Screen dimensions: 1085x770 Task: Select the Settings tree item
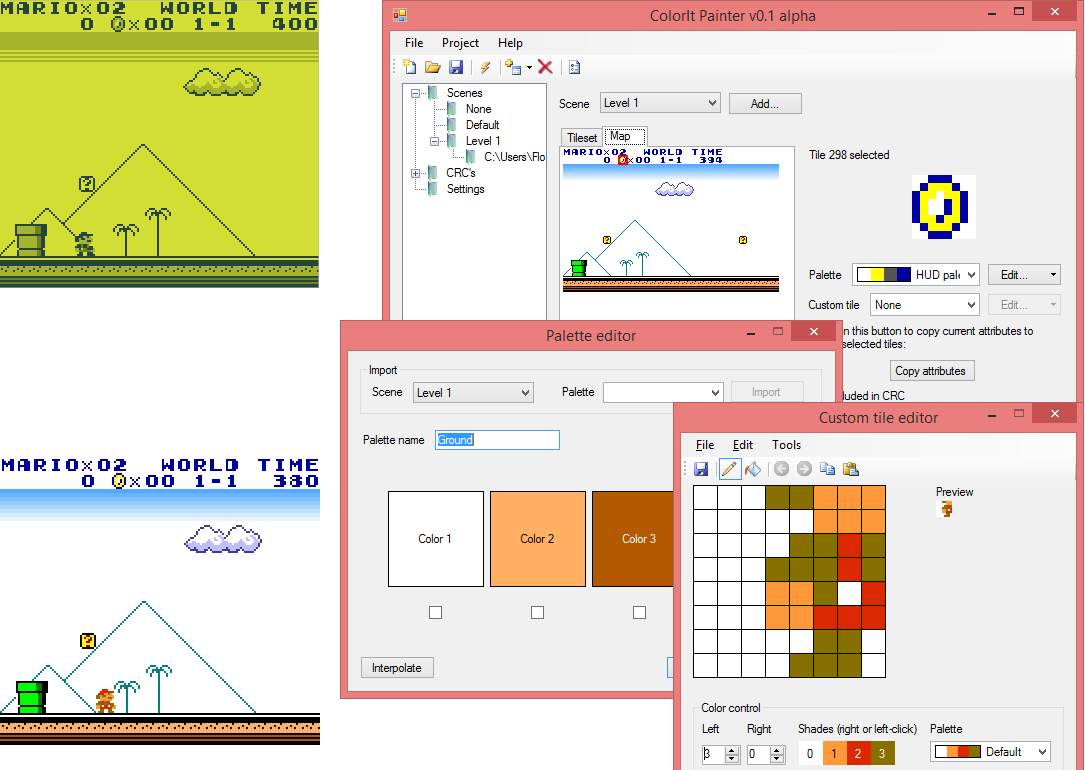[465, 189]
